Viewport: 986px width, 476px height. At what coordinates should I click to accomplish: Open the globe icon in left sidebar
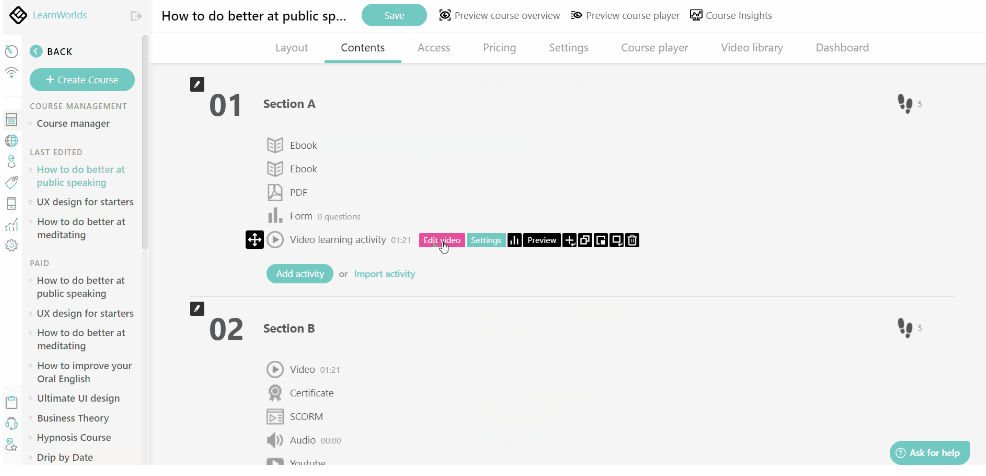click(12, 141)
